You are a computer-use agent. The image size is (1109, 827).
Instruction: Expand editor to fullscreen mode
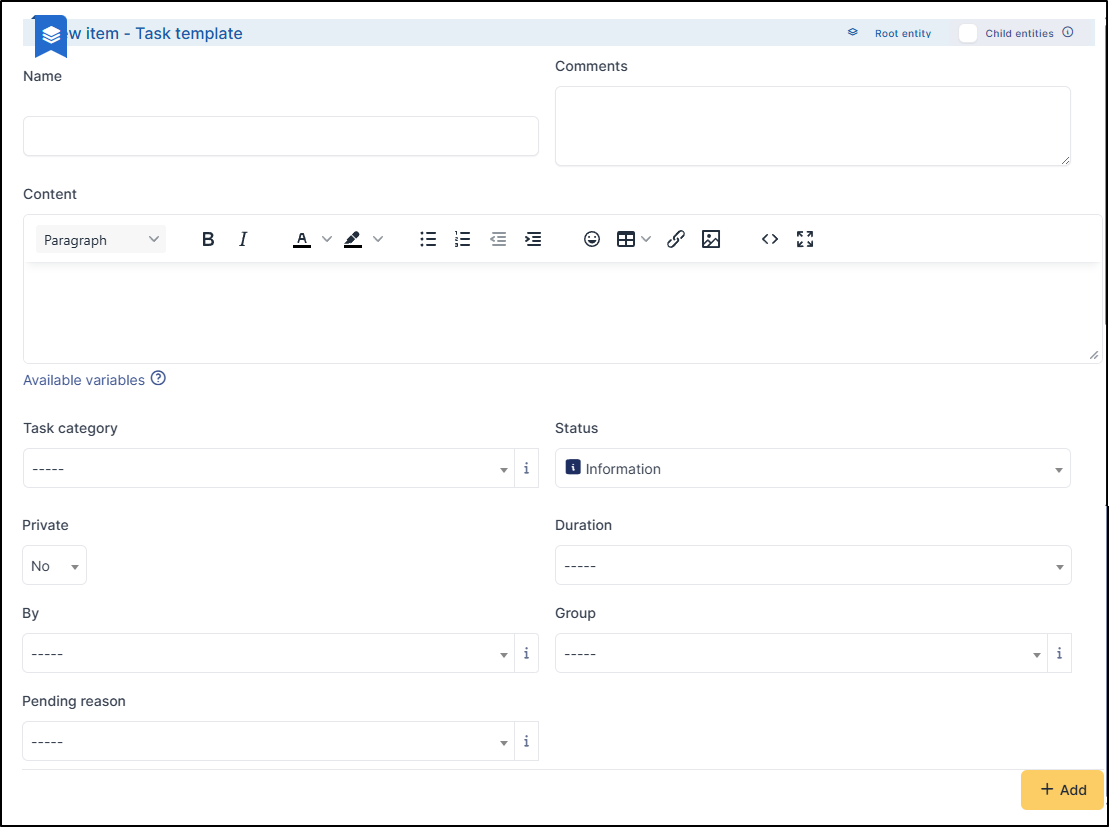805,239
